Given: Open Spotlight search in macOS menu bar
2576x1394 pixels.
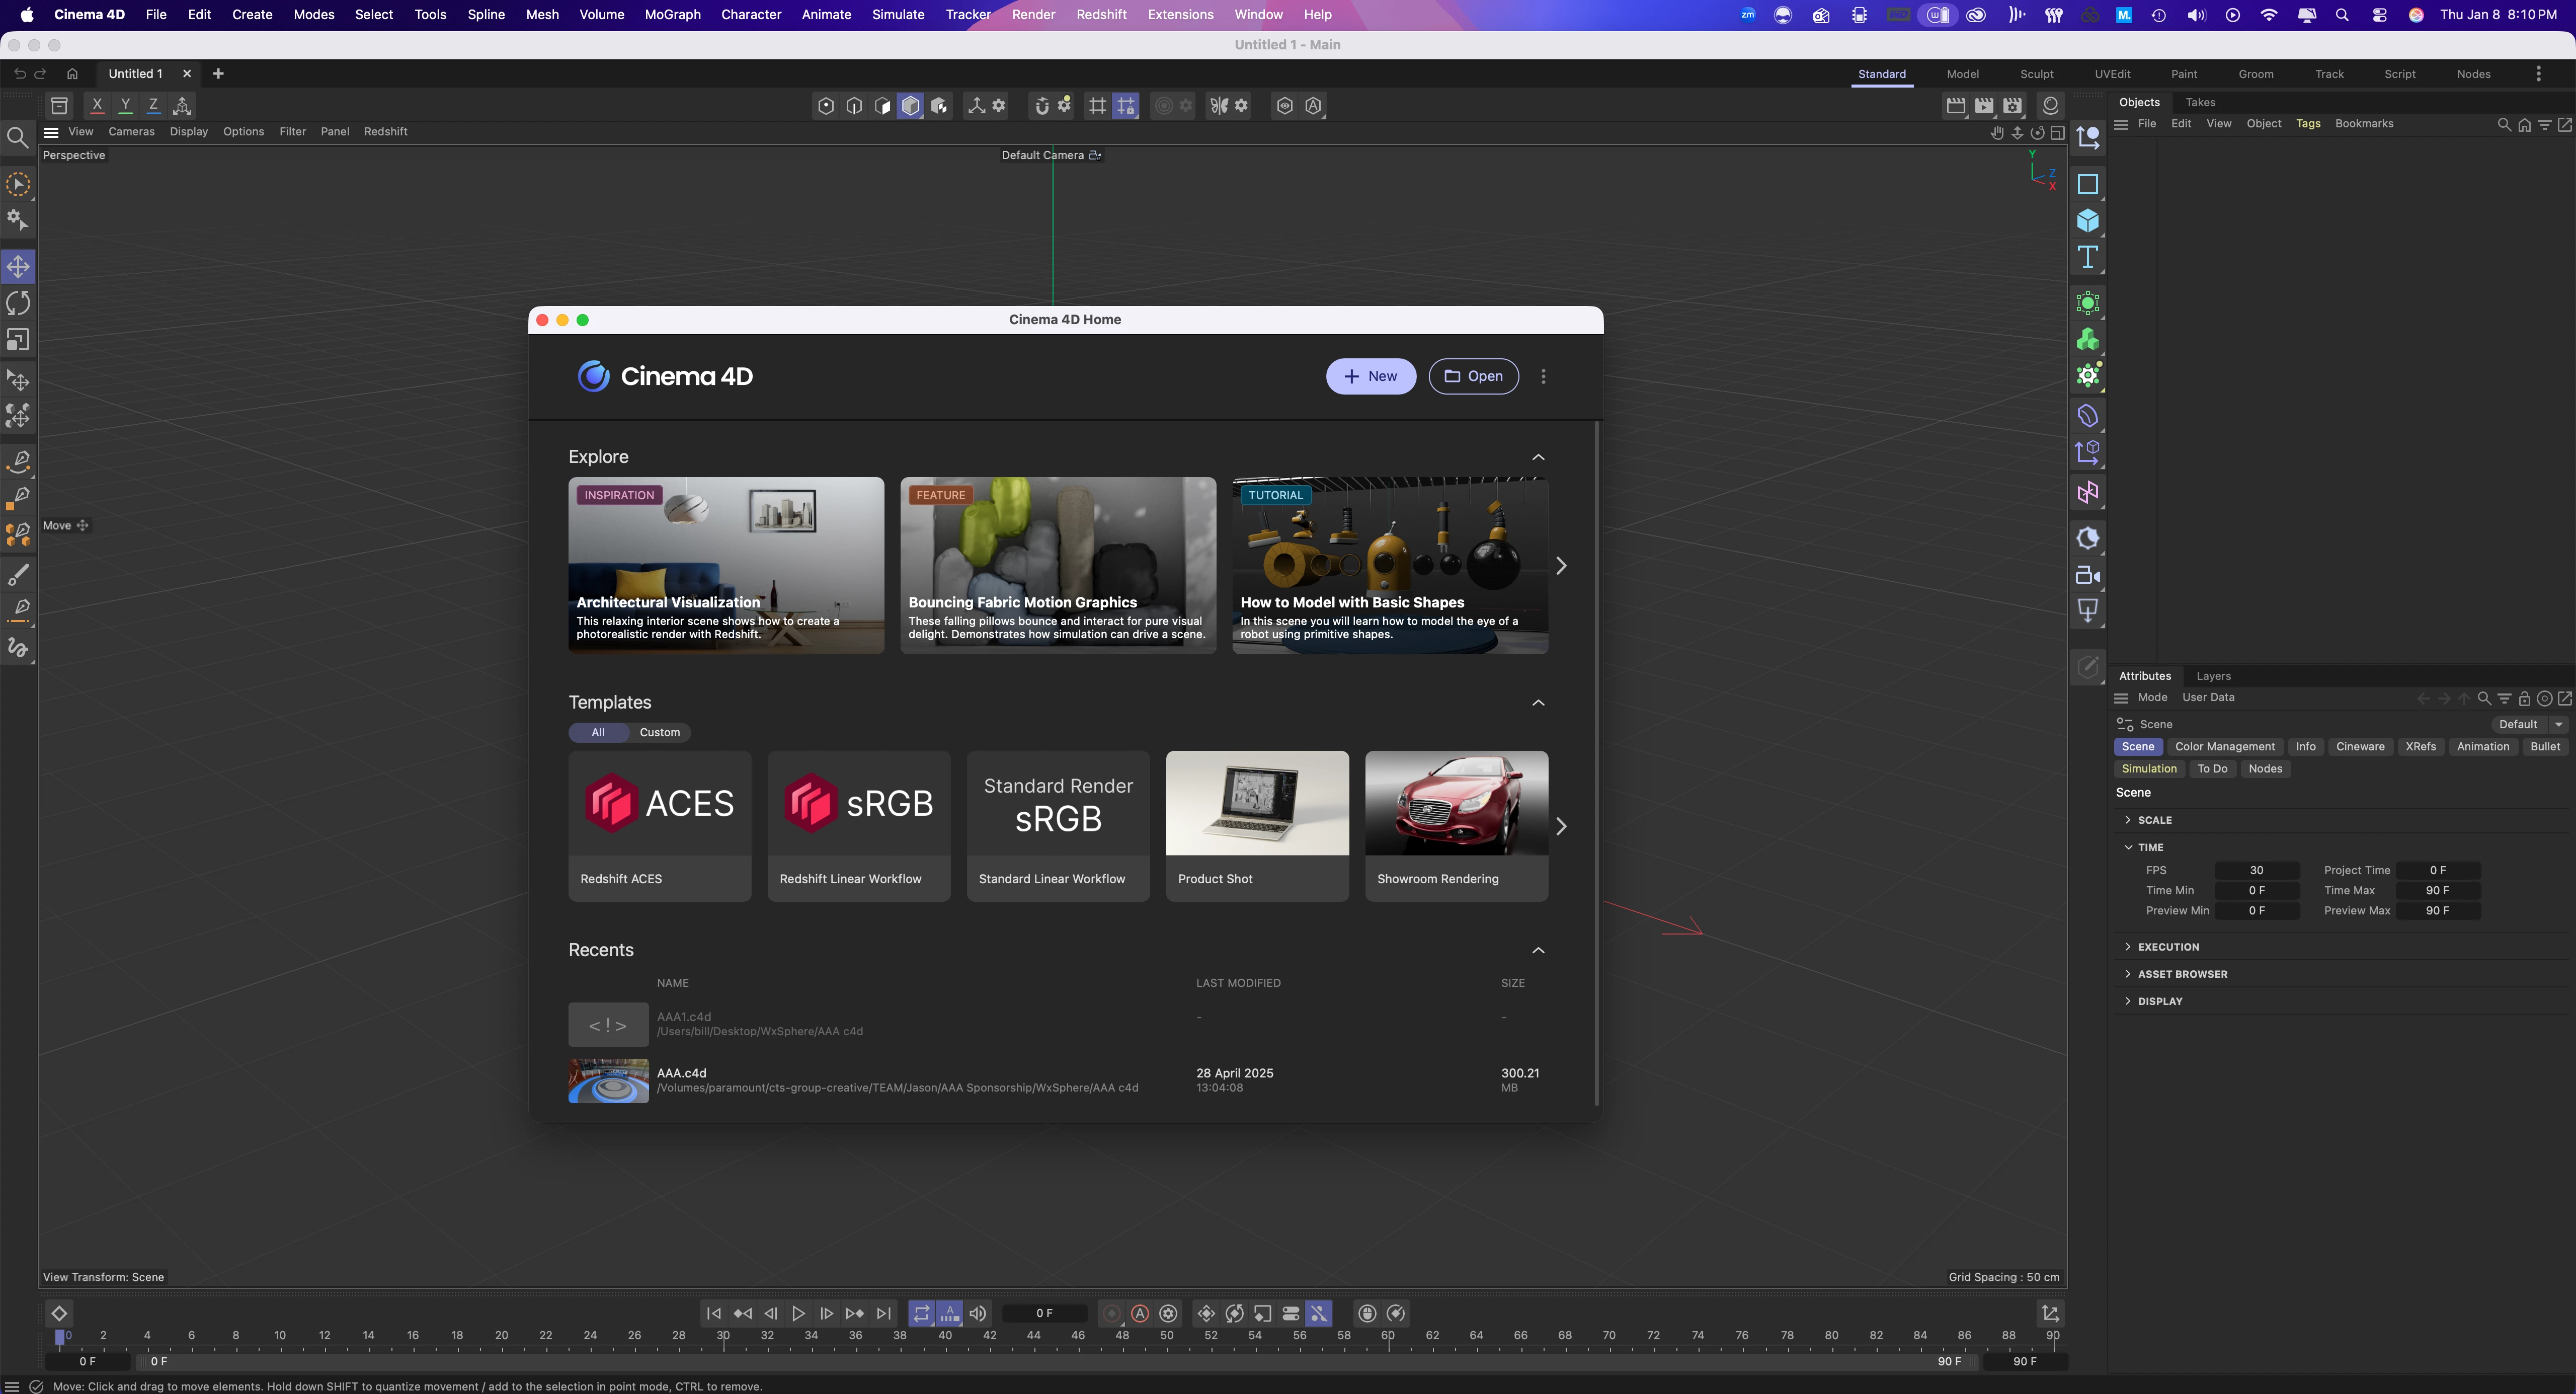Looking at the screenshot, I should [2342, 15].
